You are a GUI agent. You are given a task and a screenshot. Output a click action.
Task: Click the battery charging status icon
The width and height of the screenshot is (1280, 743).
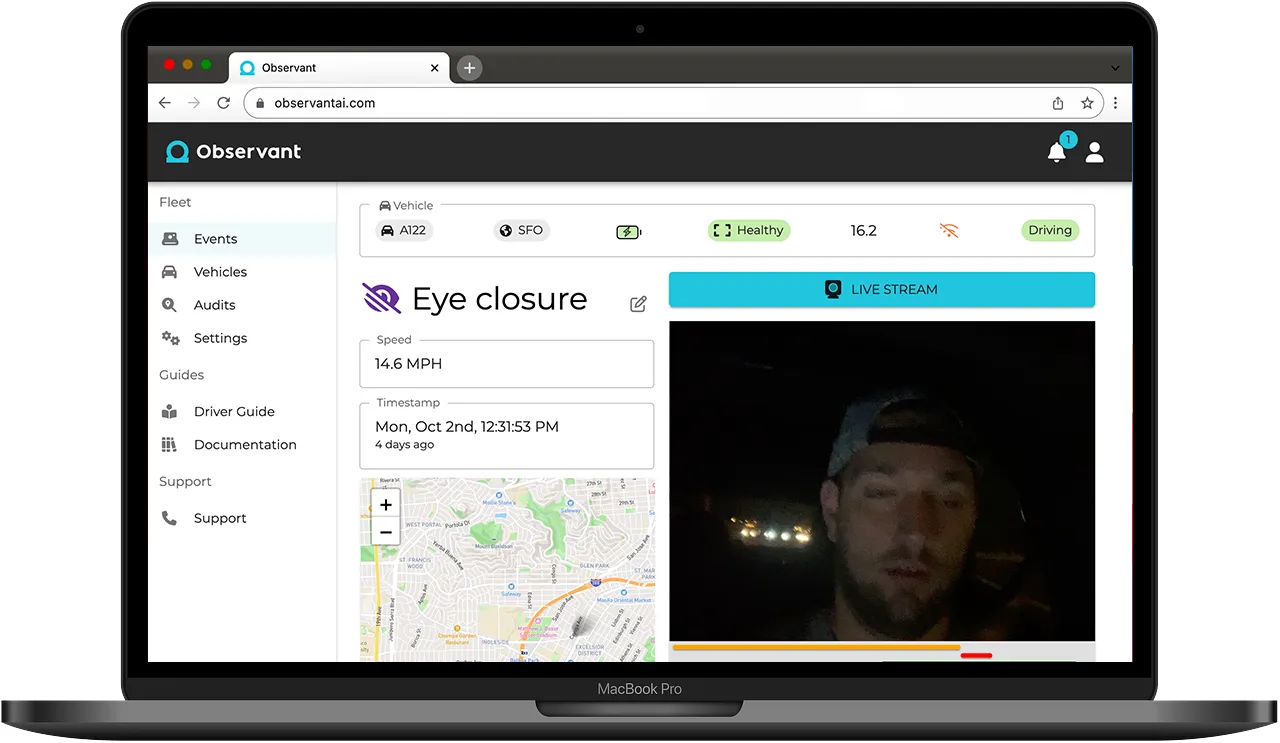tap(628, 232)
